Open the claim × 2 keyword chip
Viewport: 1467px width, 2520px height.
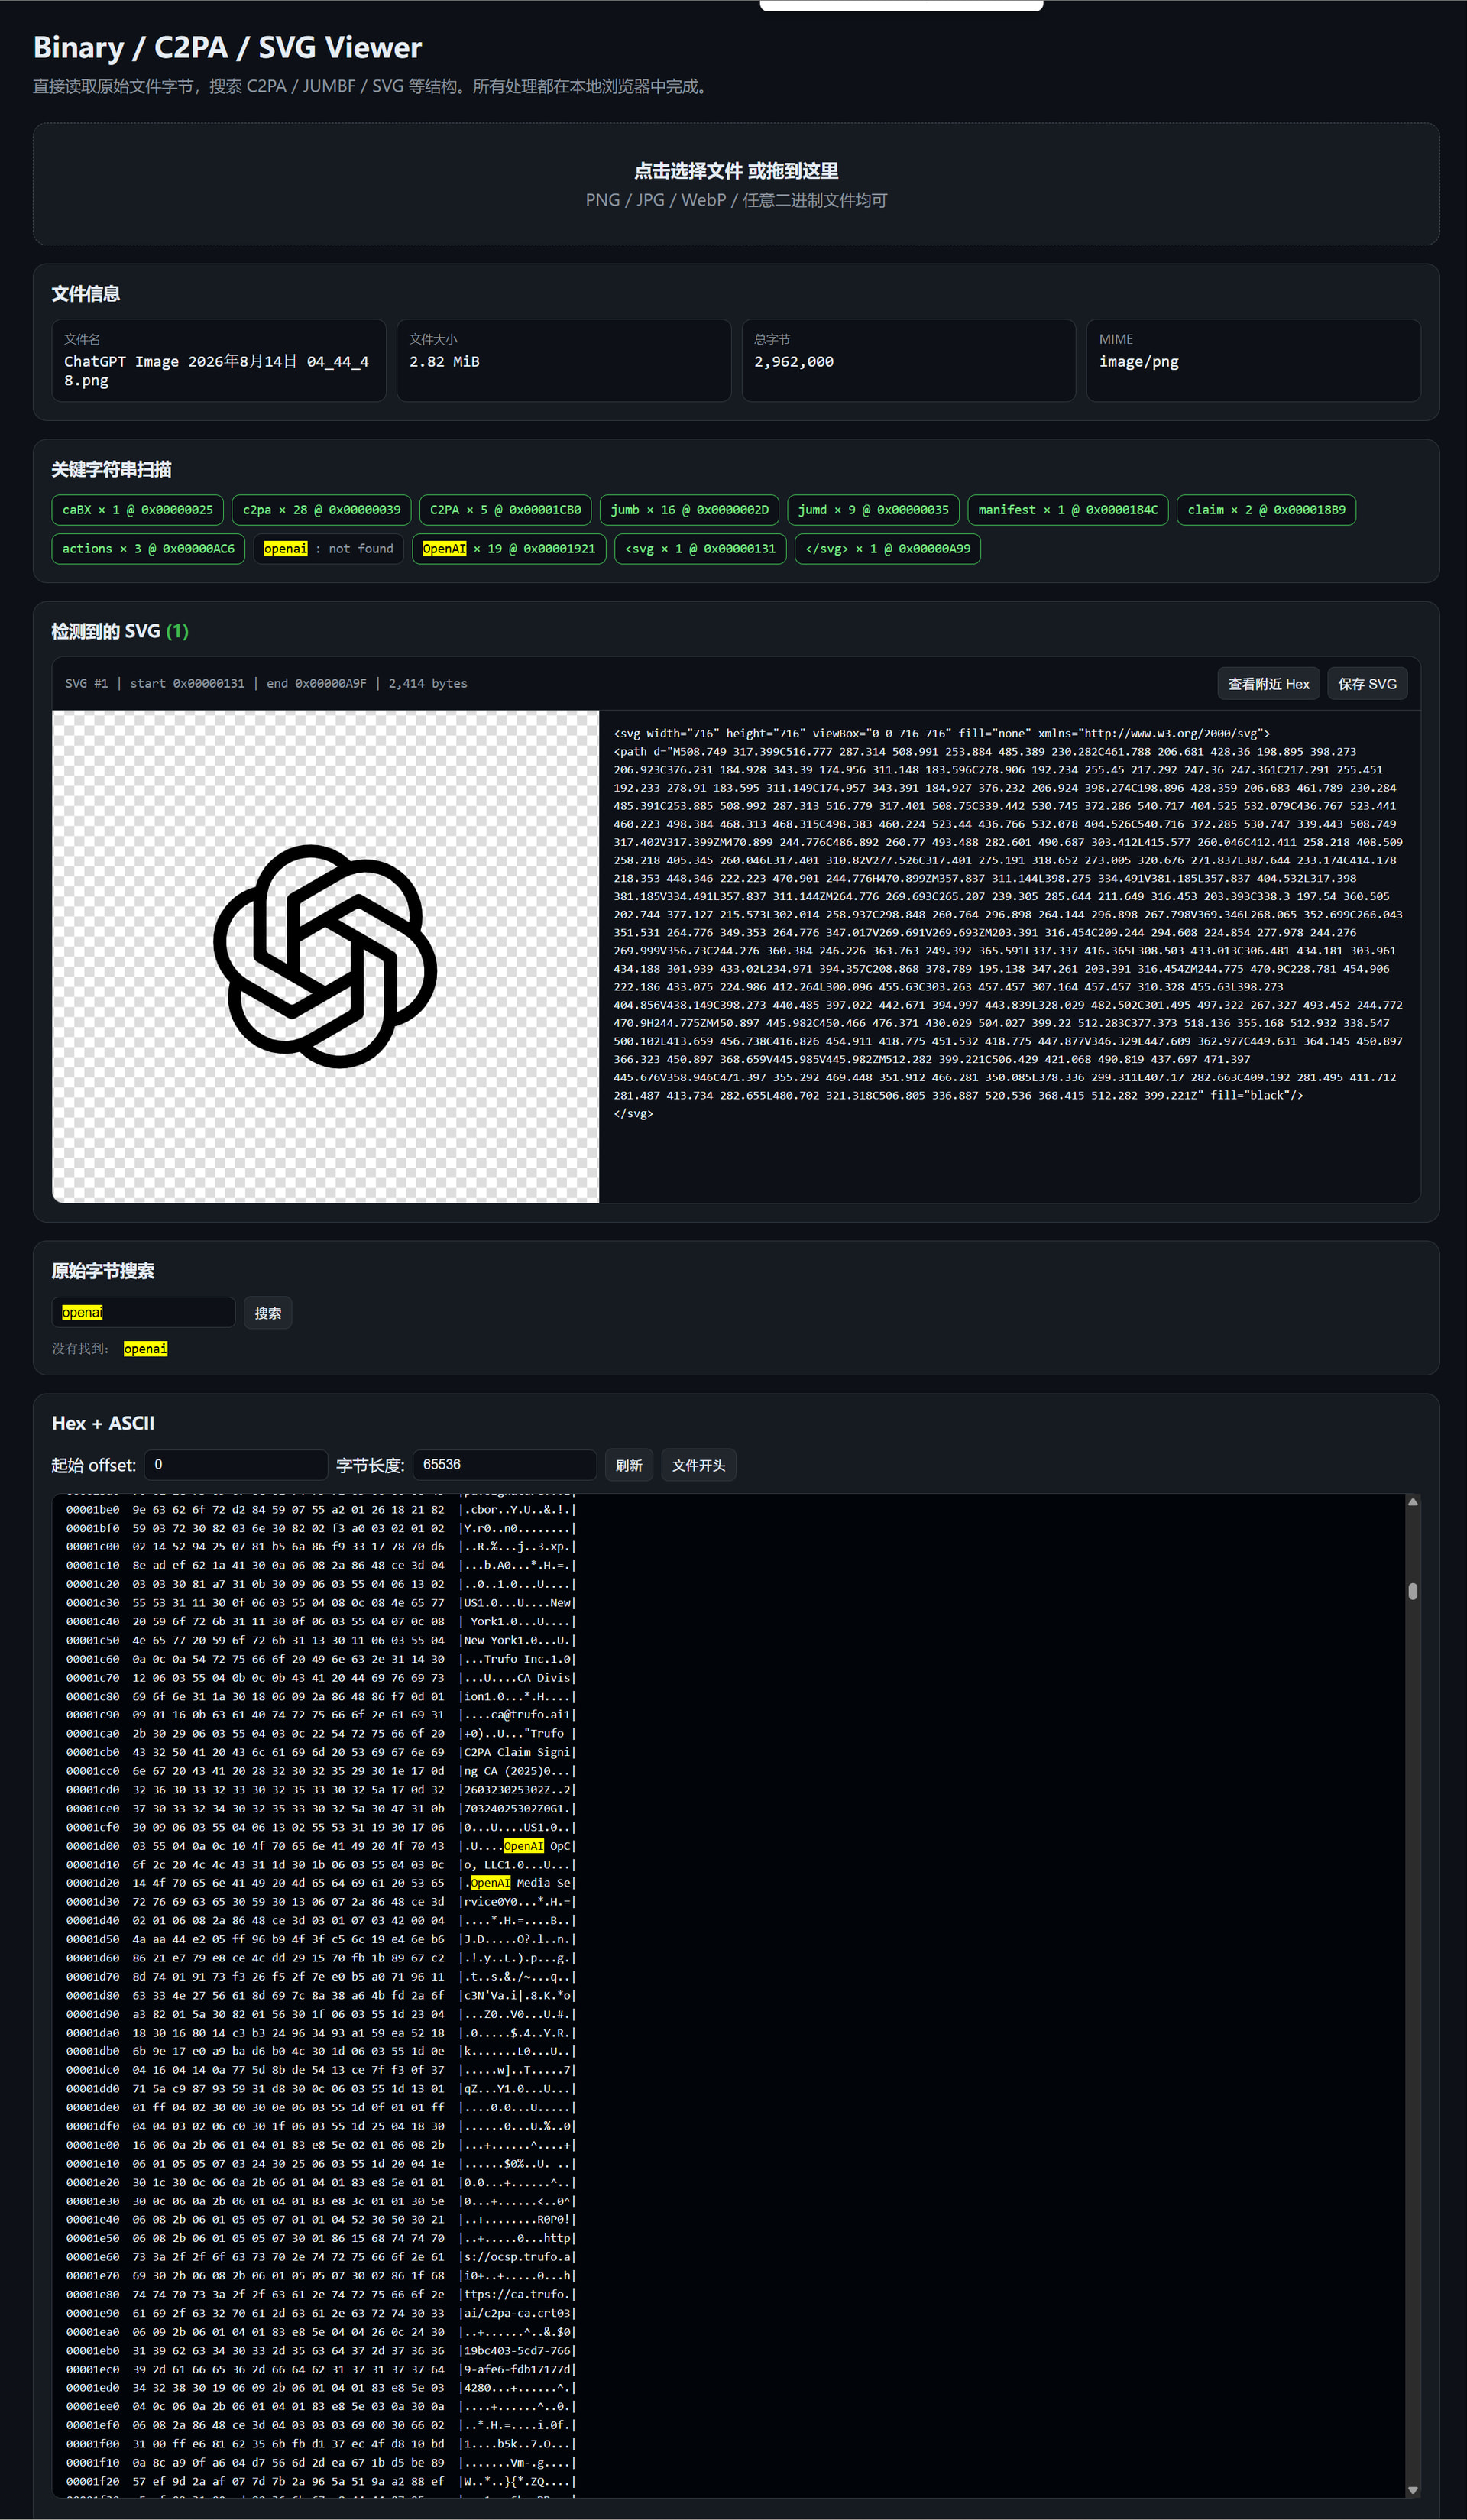point(1266,510)
